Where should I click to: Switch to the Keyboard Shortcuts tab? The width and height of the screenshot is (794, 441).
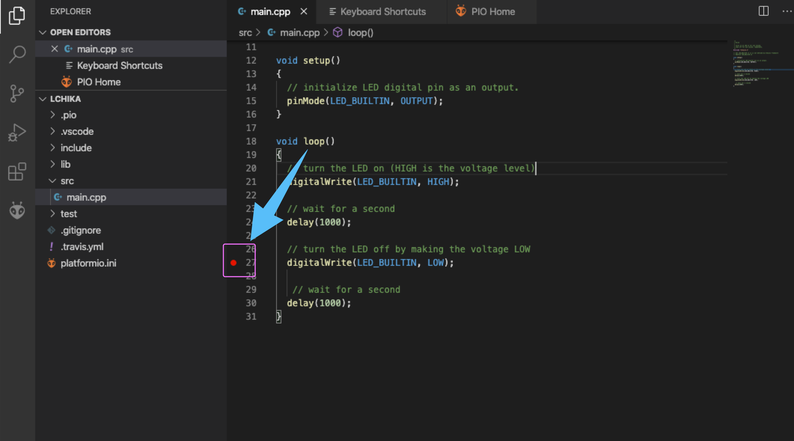(382, 12)
